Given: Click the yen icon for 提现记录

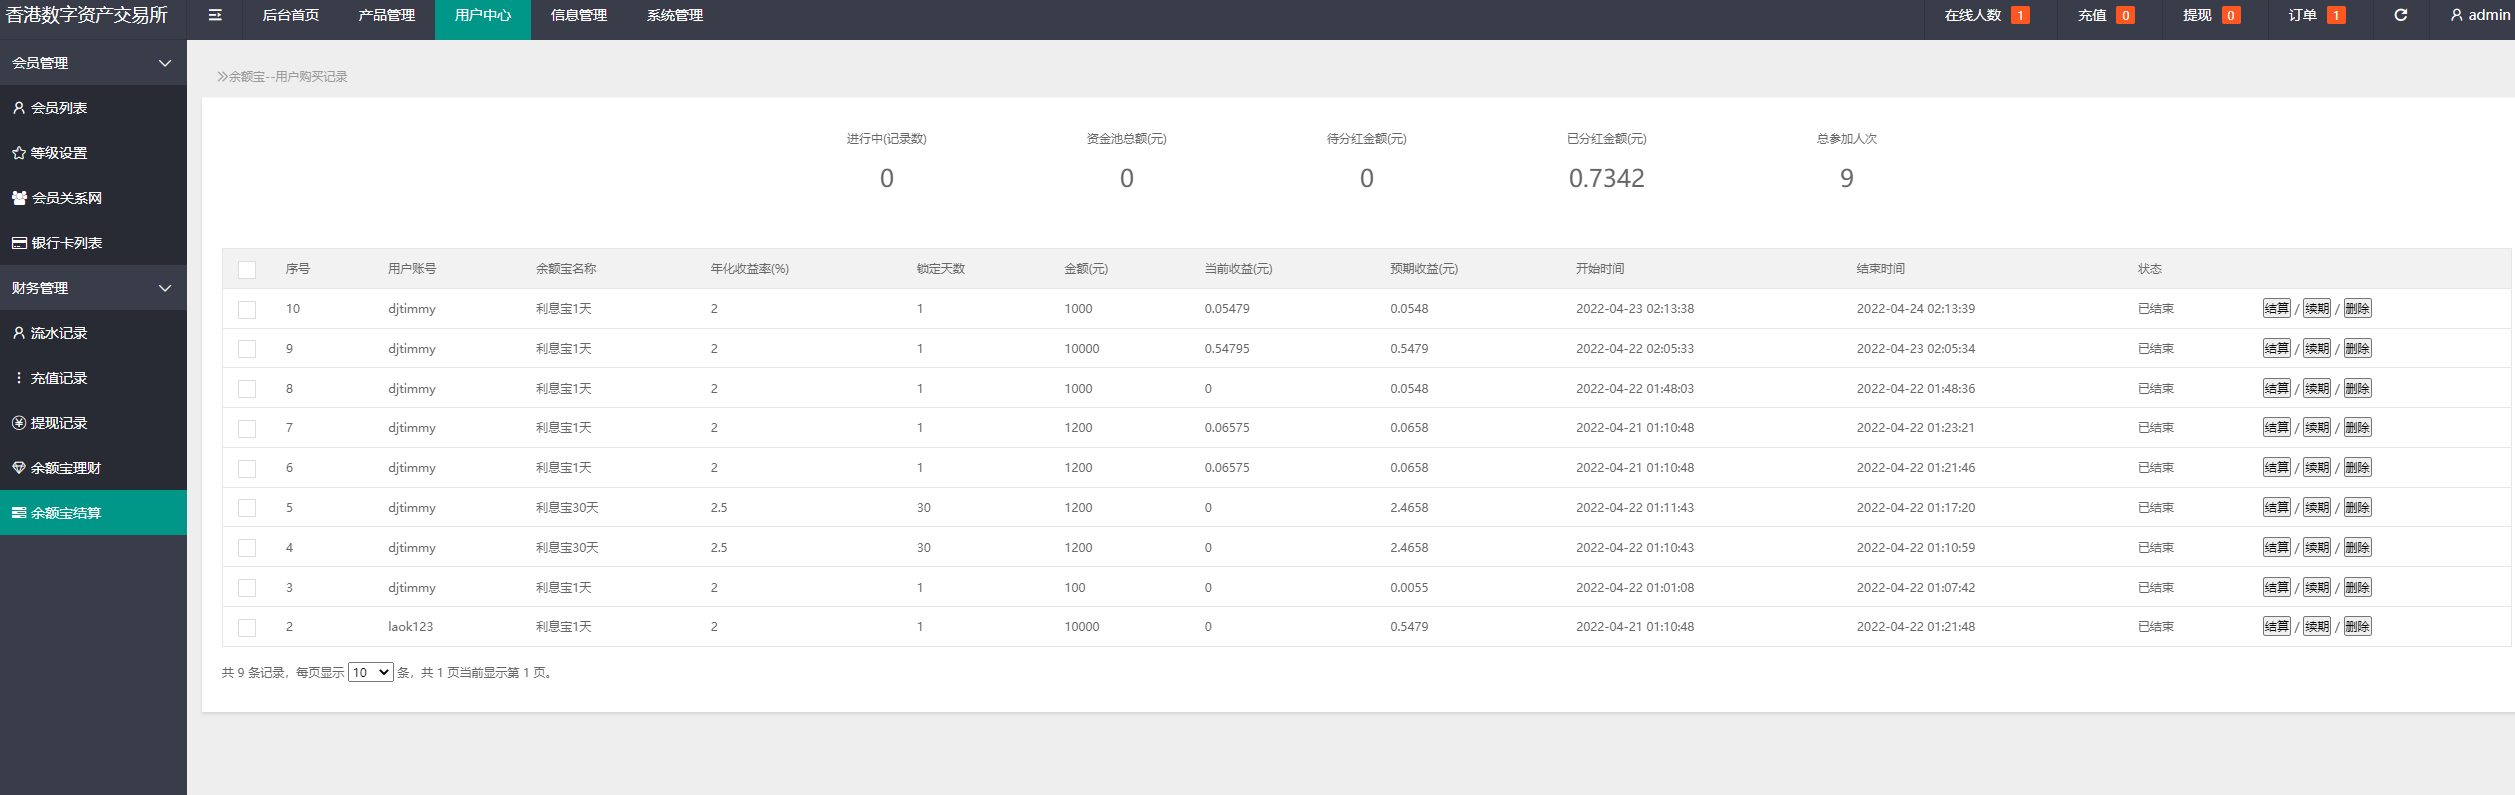Looking at the screenshot, I should tap(19, 423).
